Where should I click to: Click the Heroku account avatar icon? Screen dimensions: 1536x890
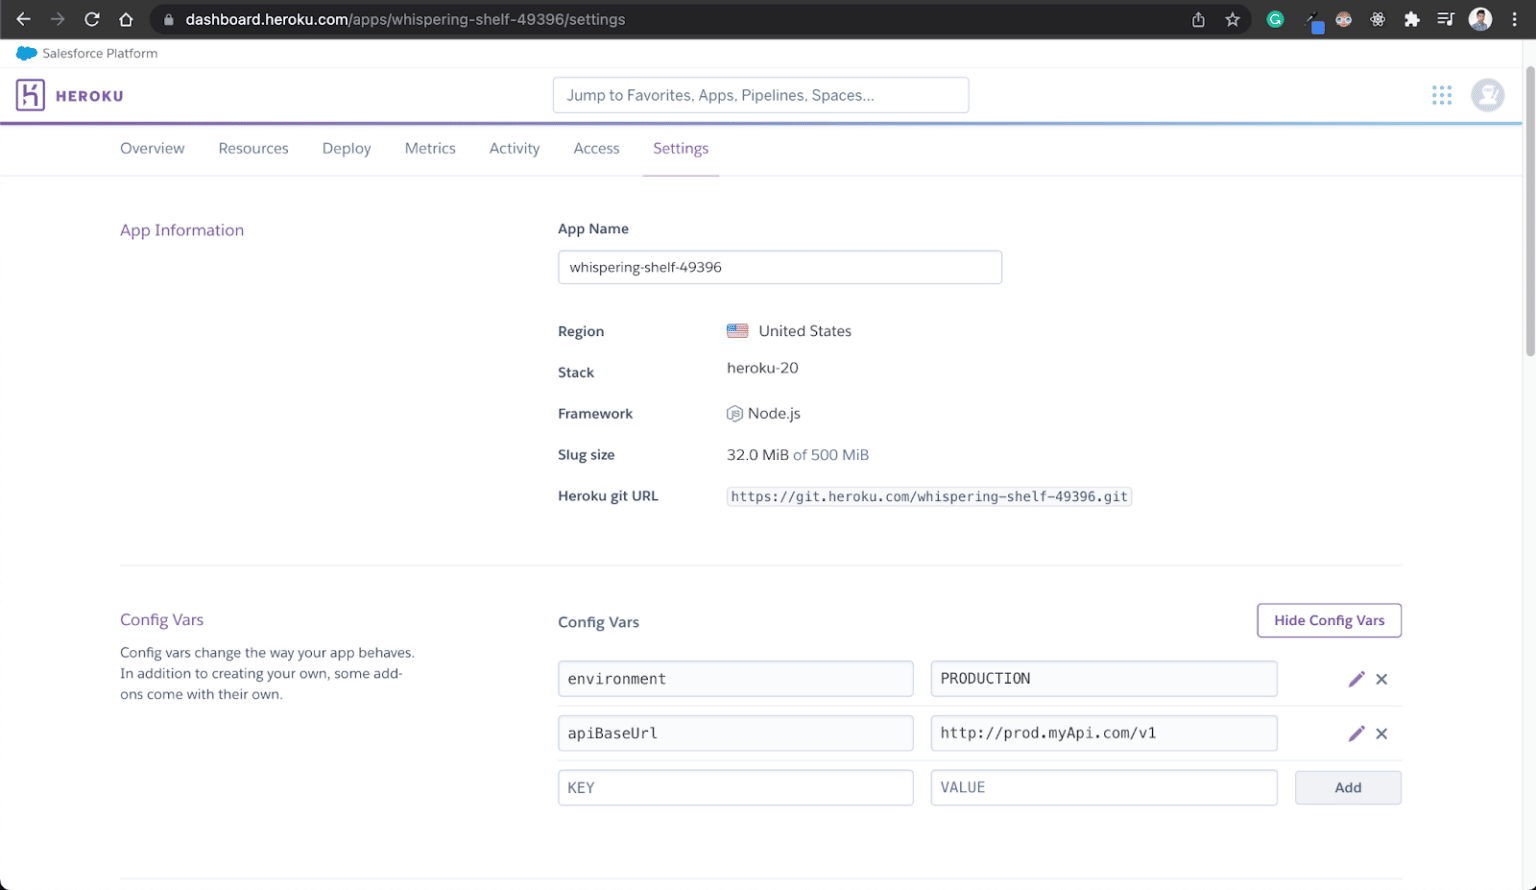[x=1488, y=94]
